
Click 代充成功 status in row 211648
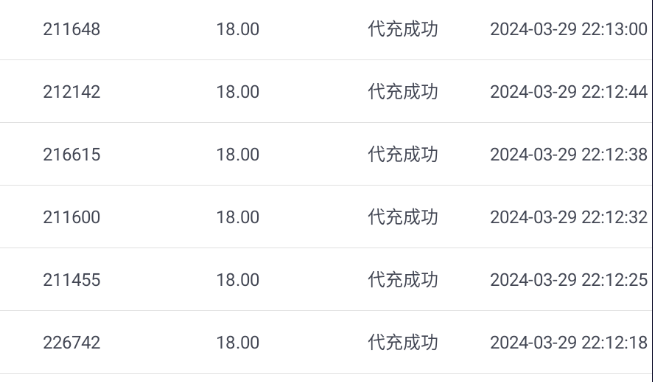[x=403, y=29]
